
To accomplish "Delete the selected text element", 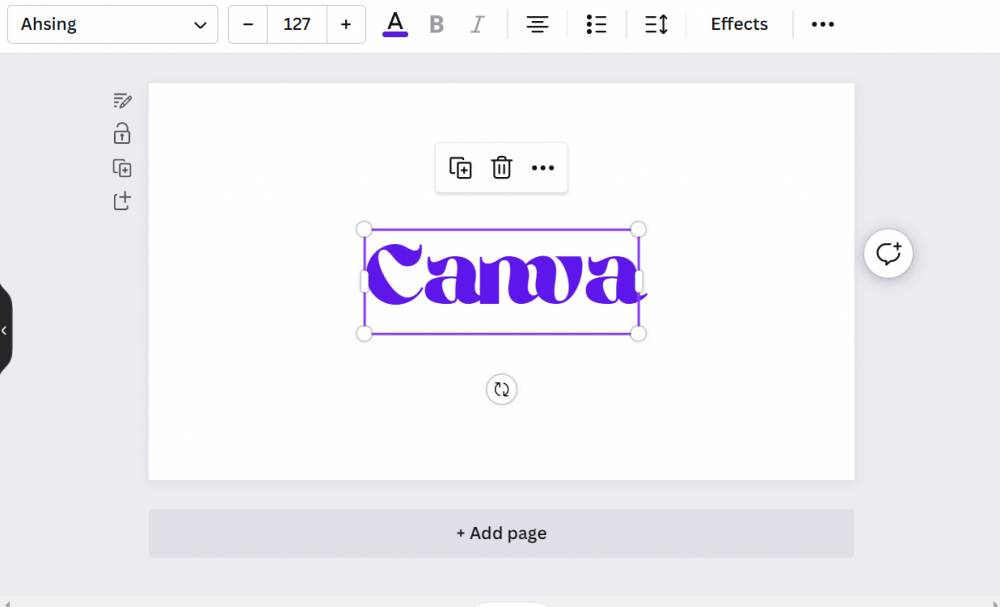I will [x=501, y=168].
